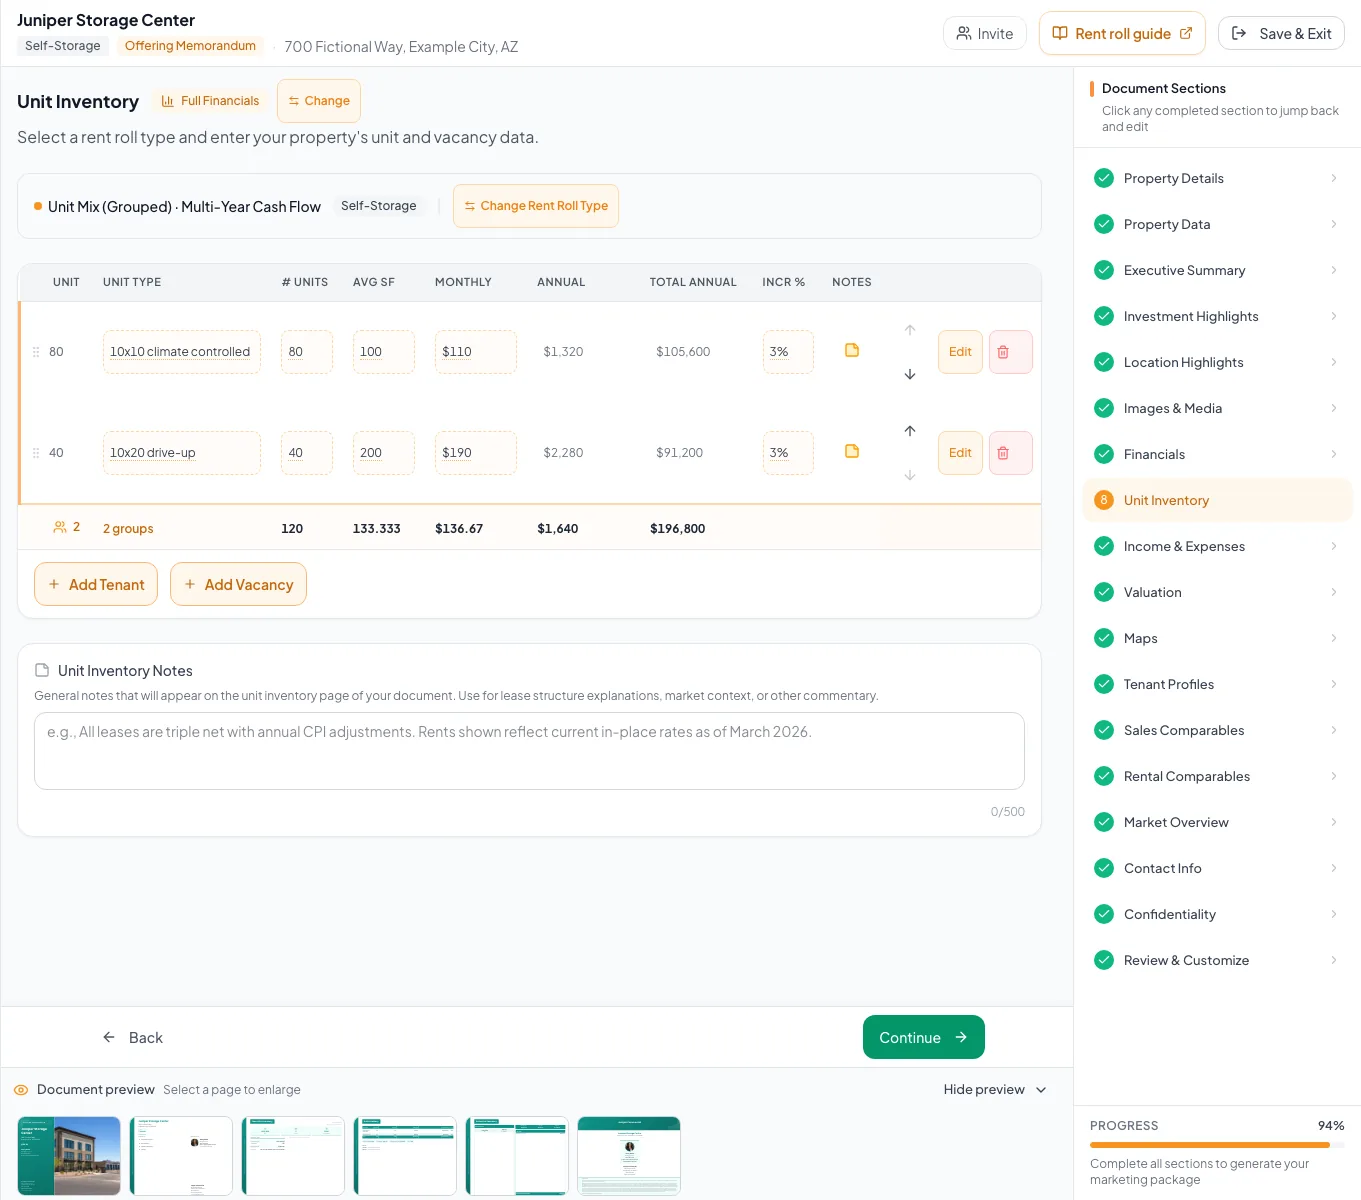
Task: Jump to Valuation section
Action: click(1217, 592)
